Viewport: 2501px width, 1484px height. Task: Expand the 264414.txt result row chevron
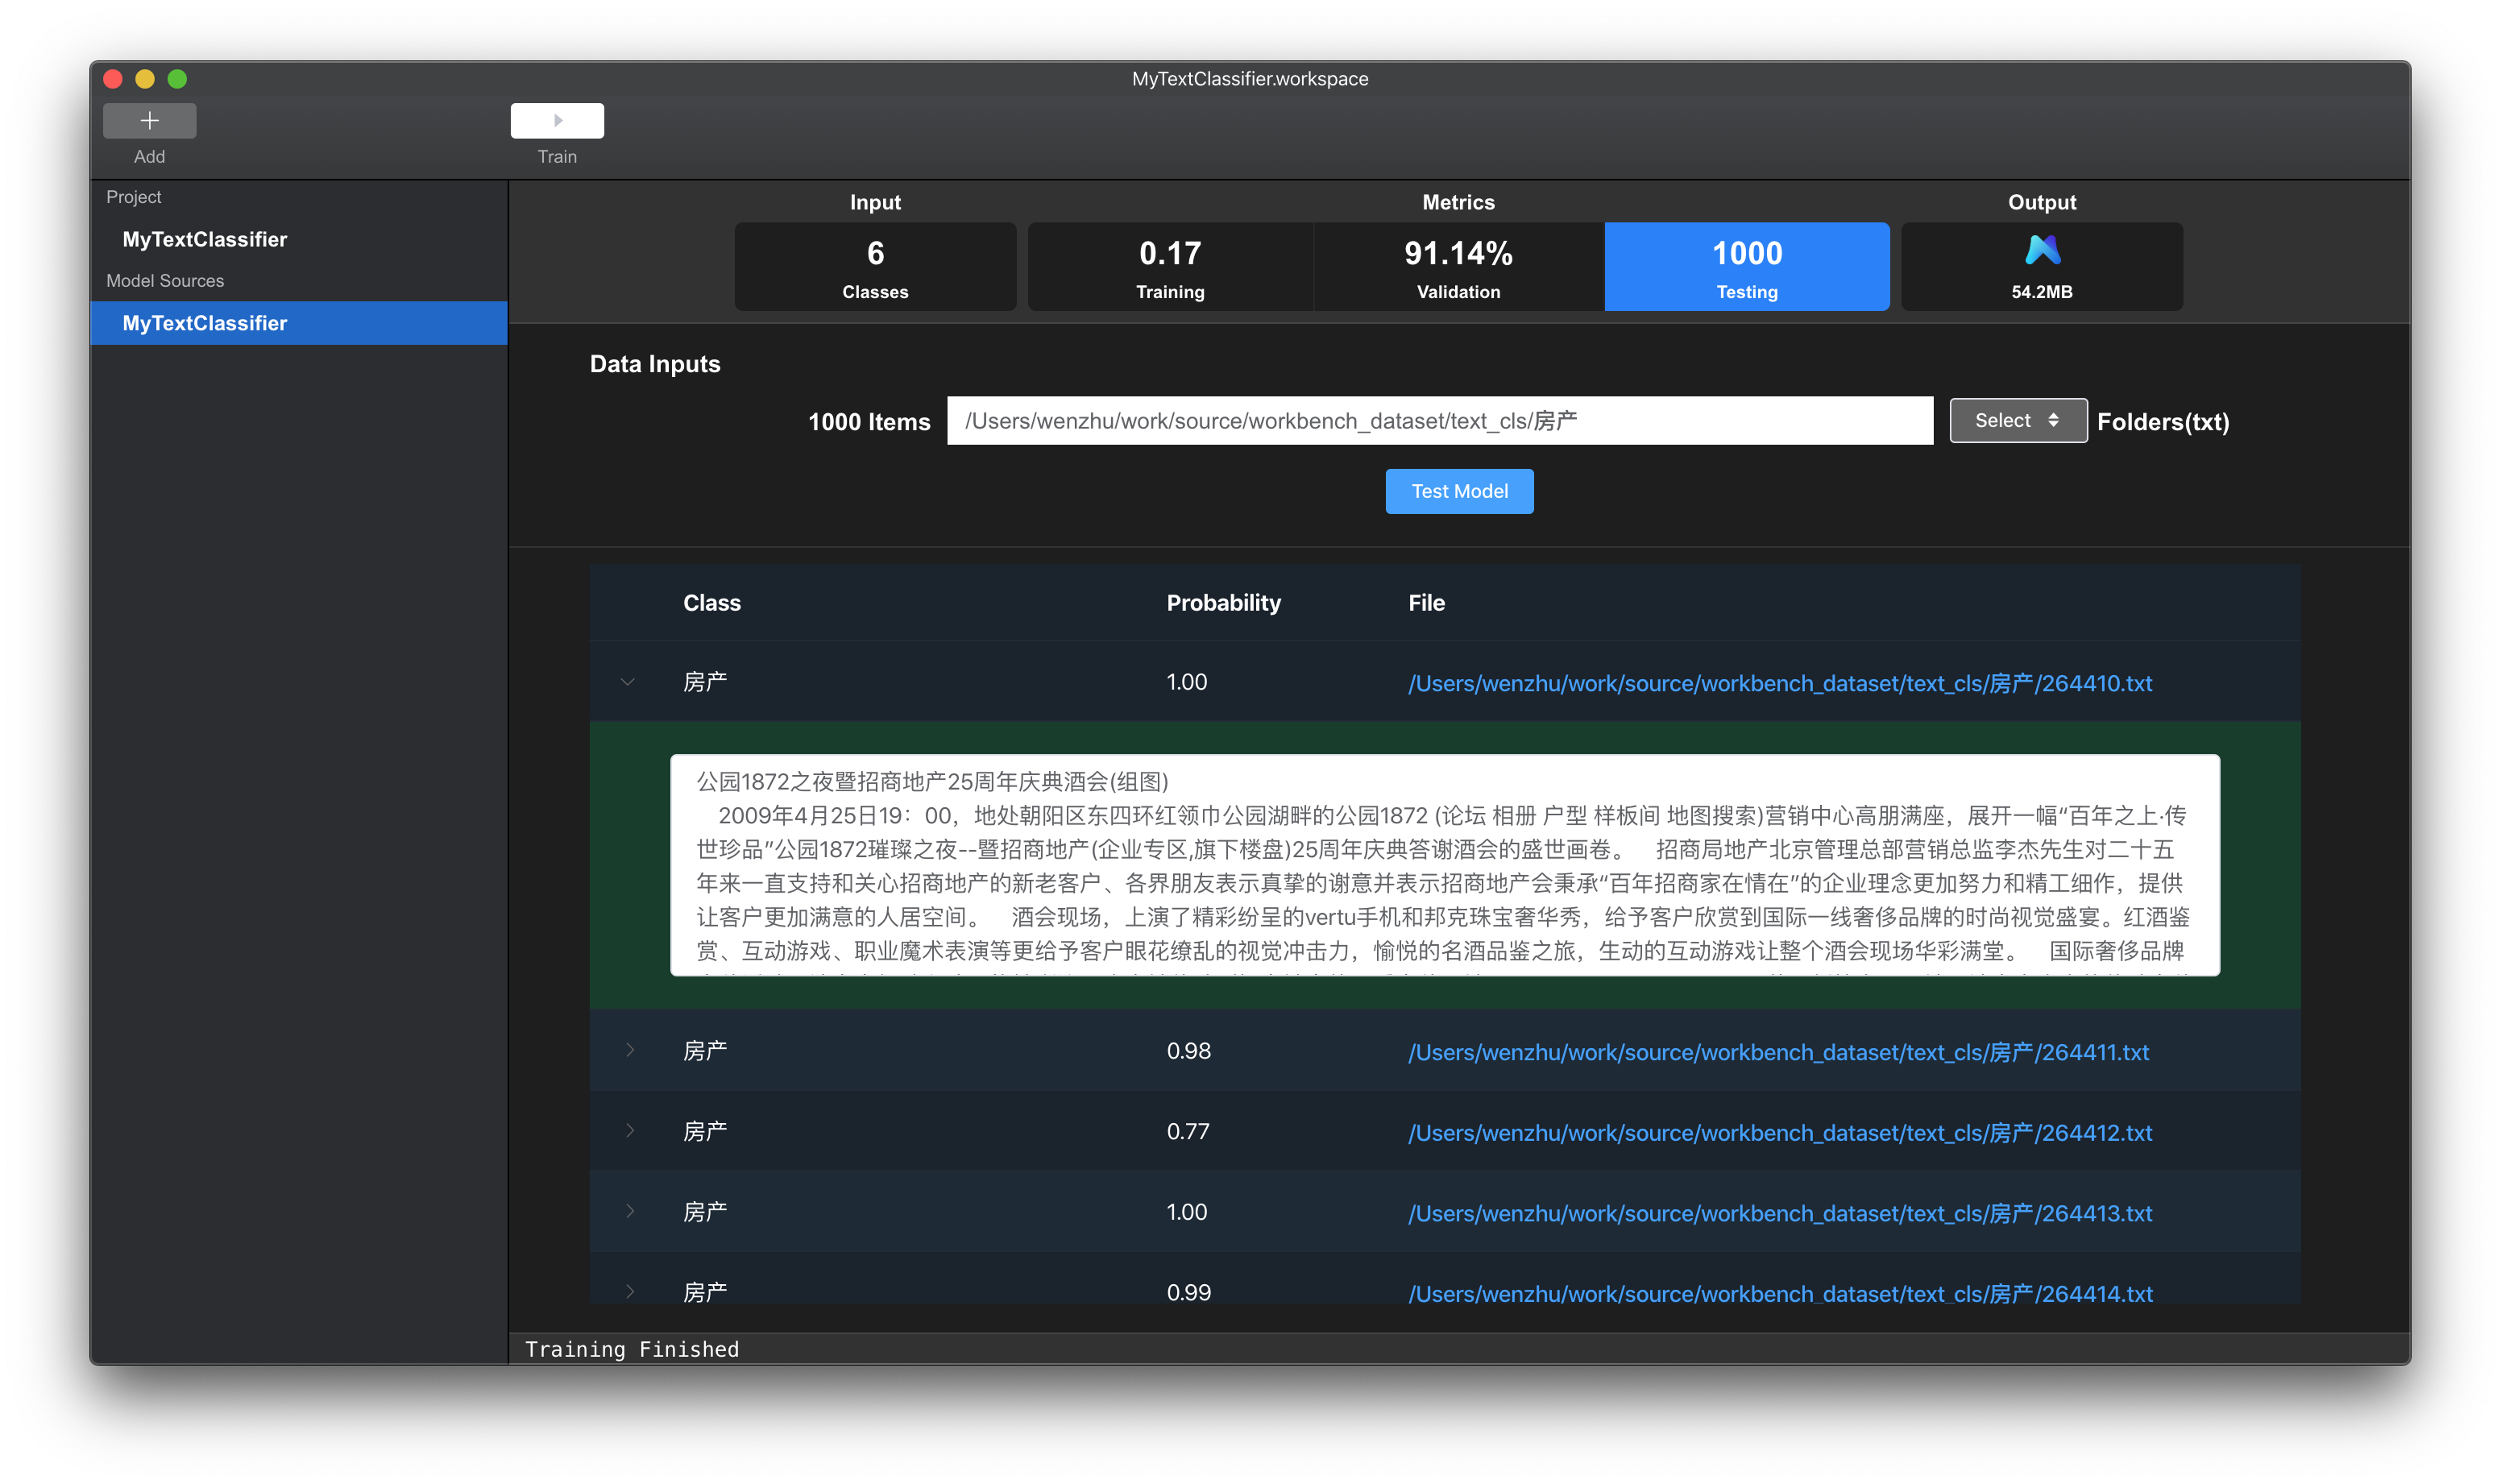pos(629,1291)
